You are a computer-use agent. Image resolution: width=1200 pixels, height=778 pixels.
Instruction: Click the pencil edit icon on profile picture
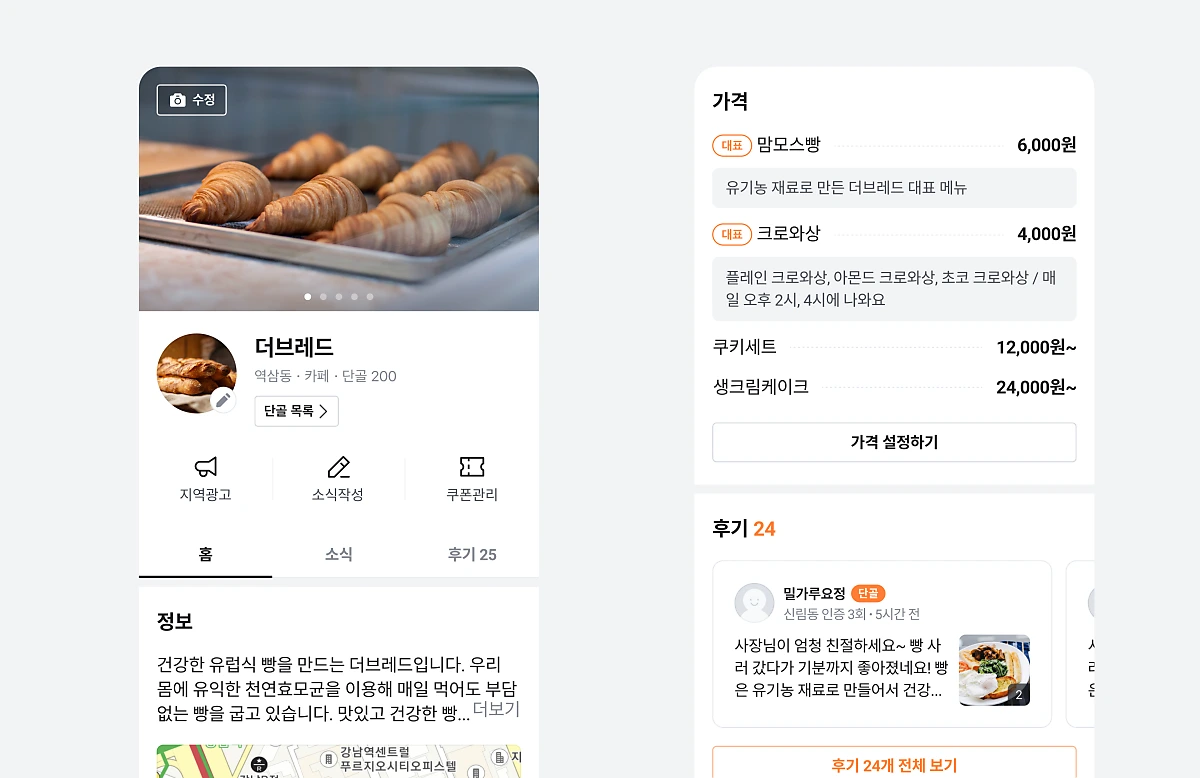click(223, 400)
